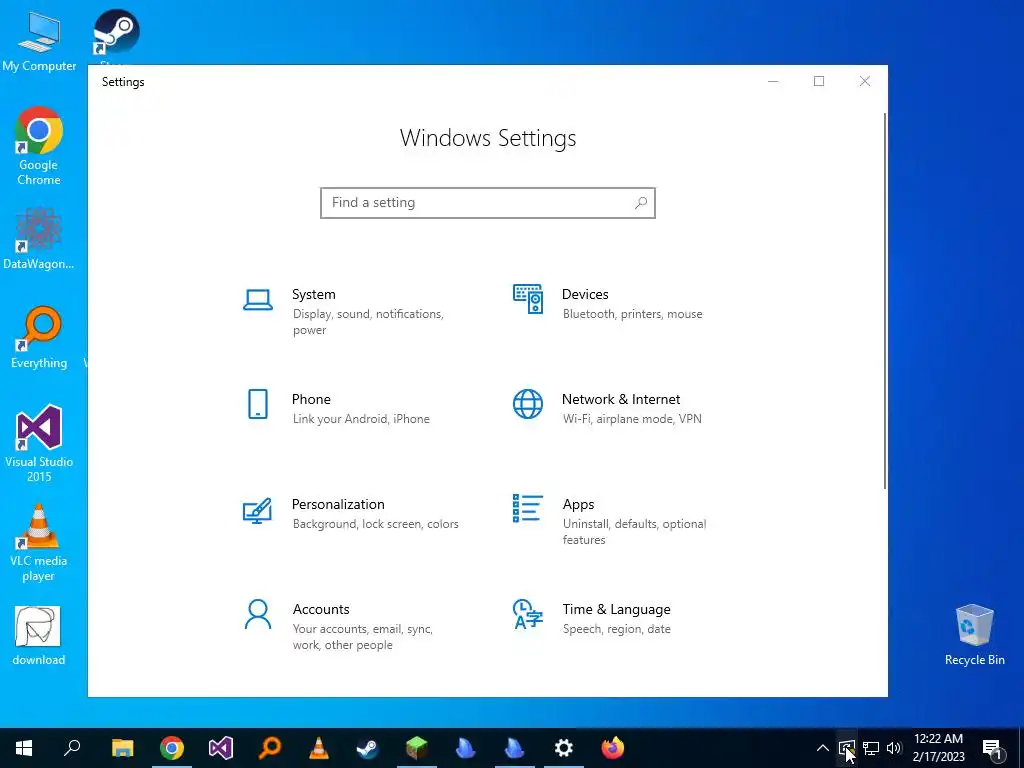
Task: Select the Google Chrome desktop shortcut
Action: click(x=39, y=146)
